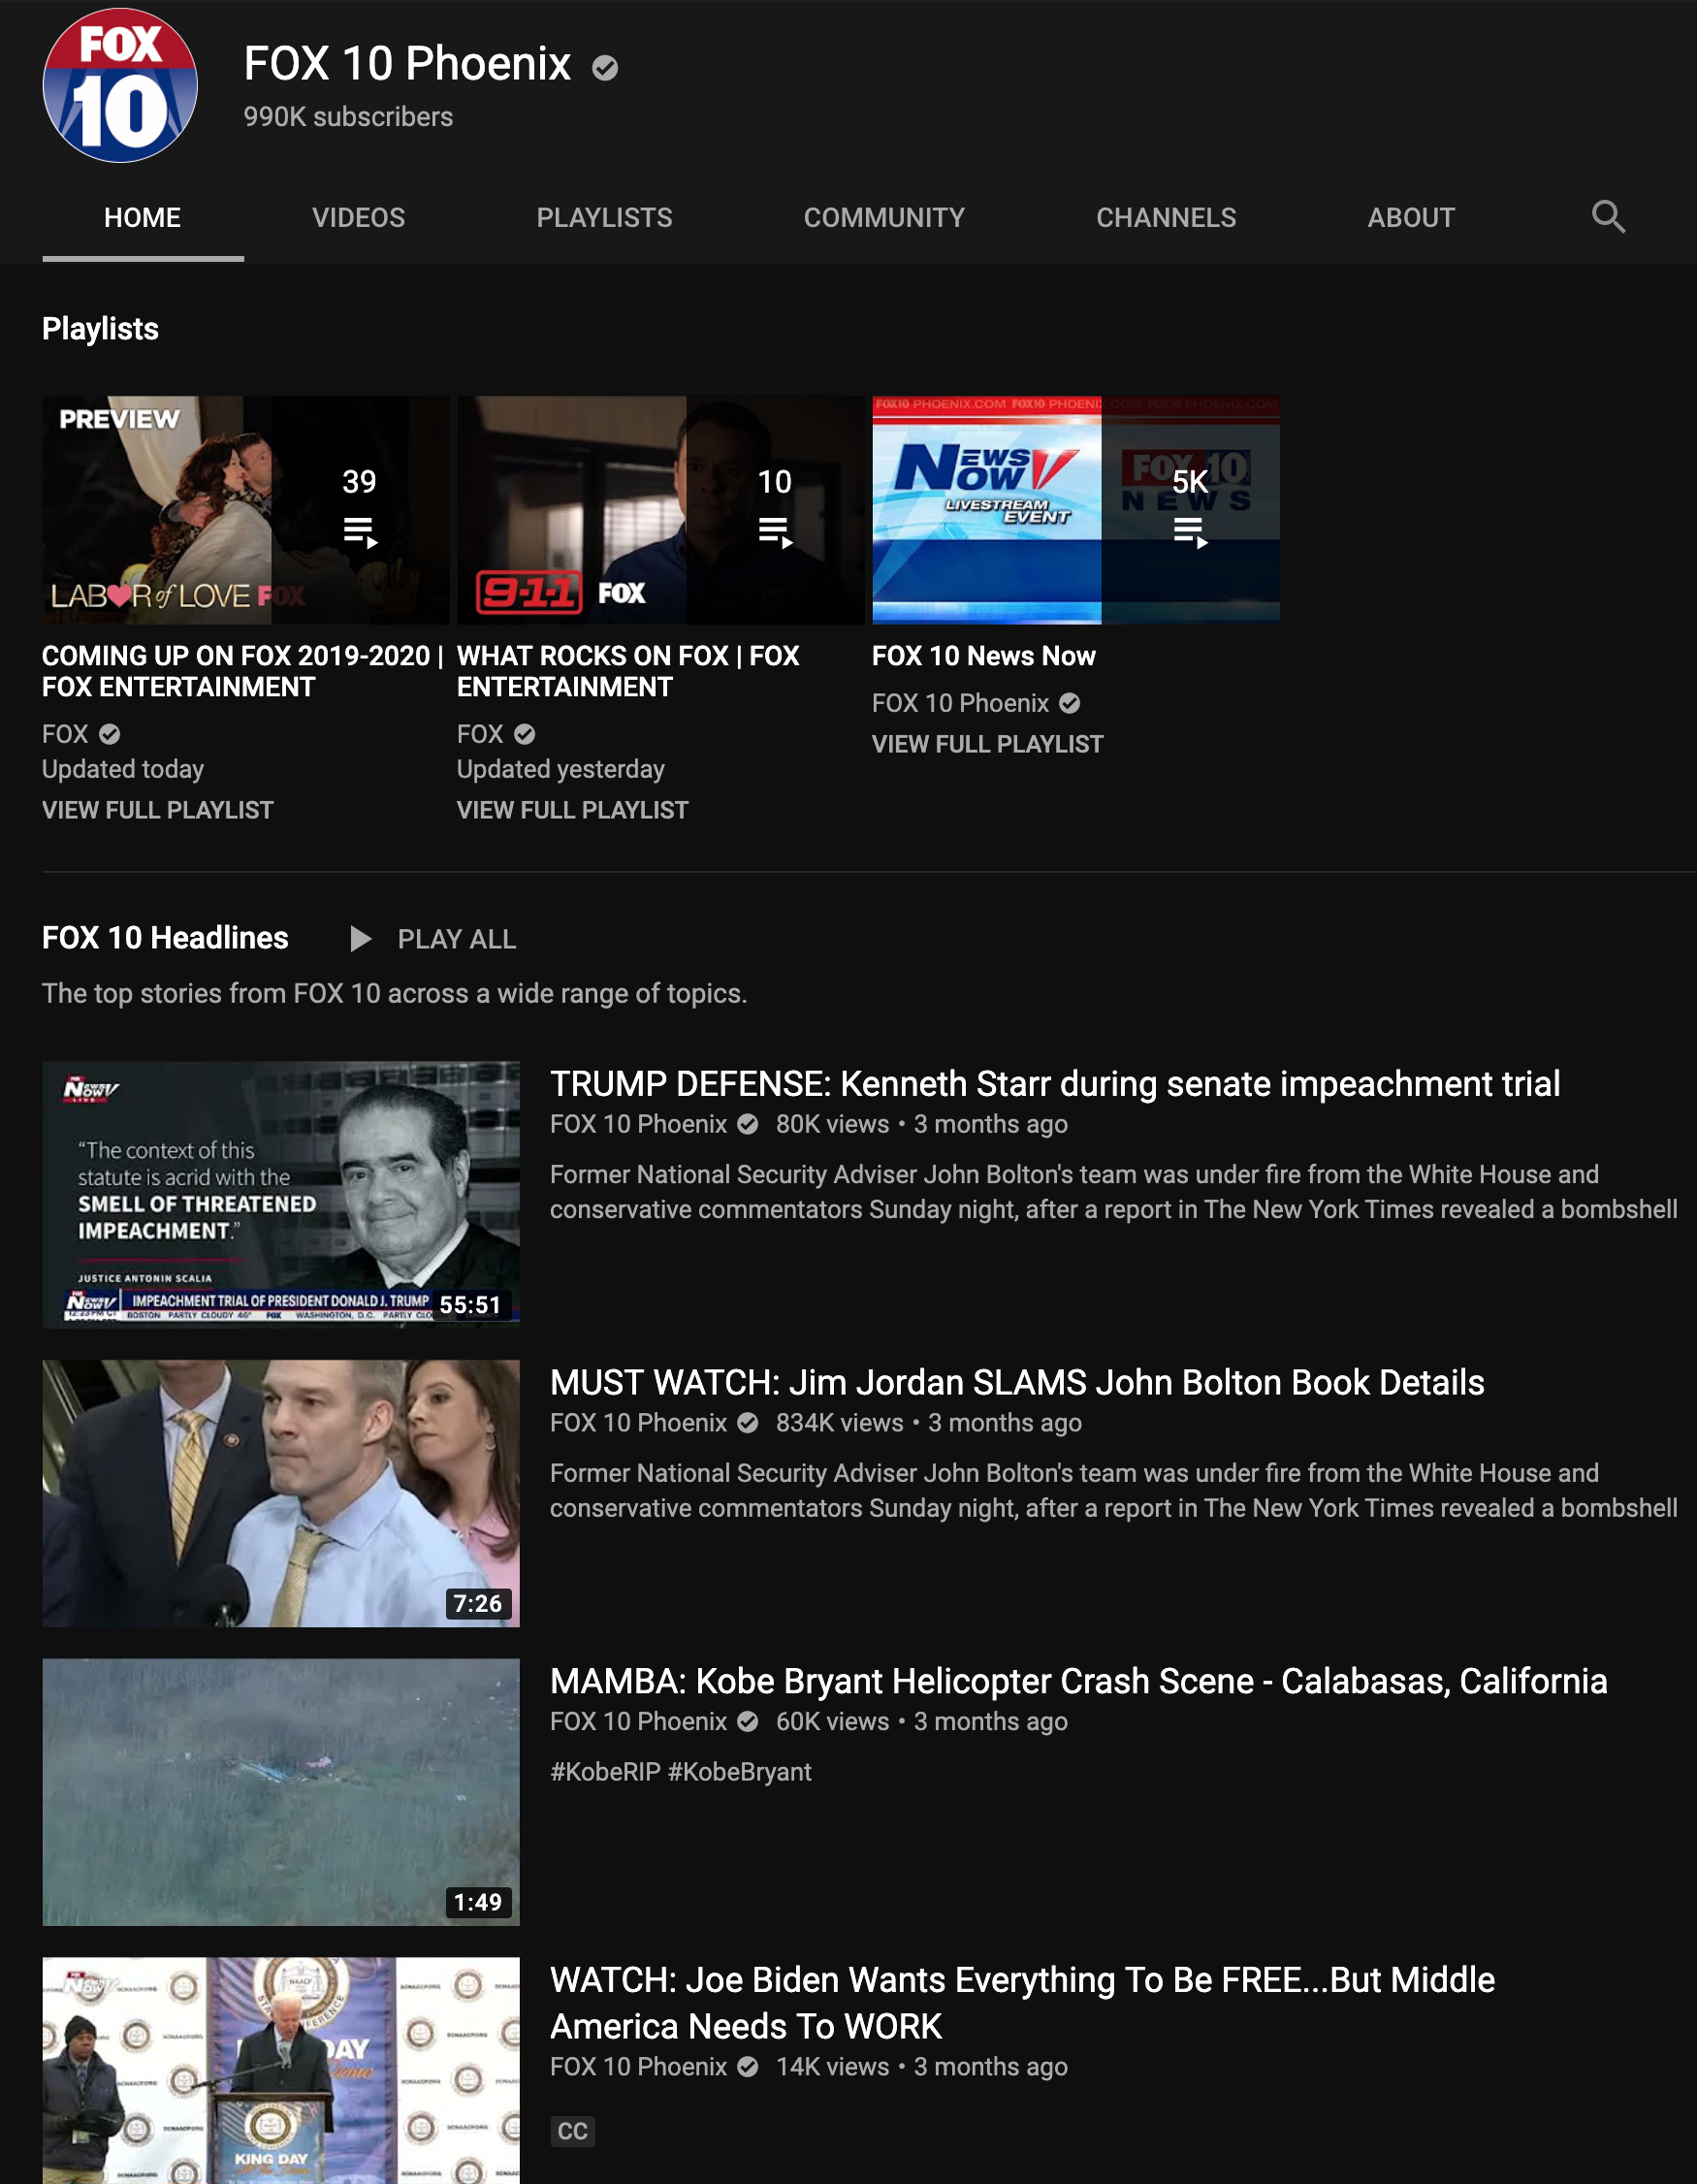
Task: Play the Kobe Bryant crash scene thumbnail
Action: [x=281, y=1792]
